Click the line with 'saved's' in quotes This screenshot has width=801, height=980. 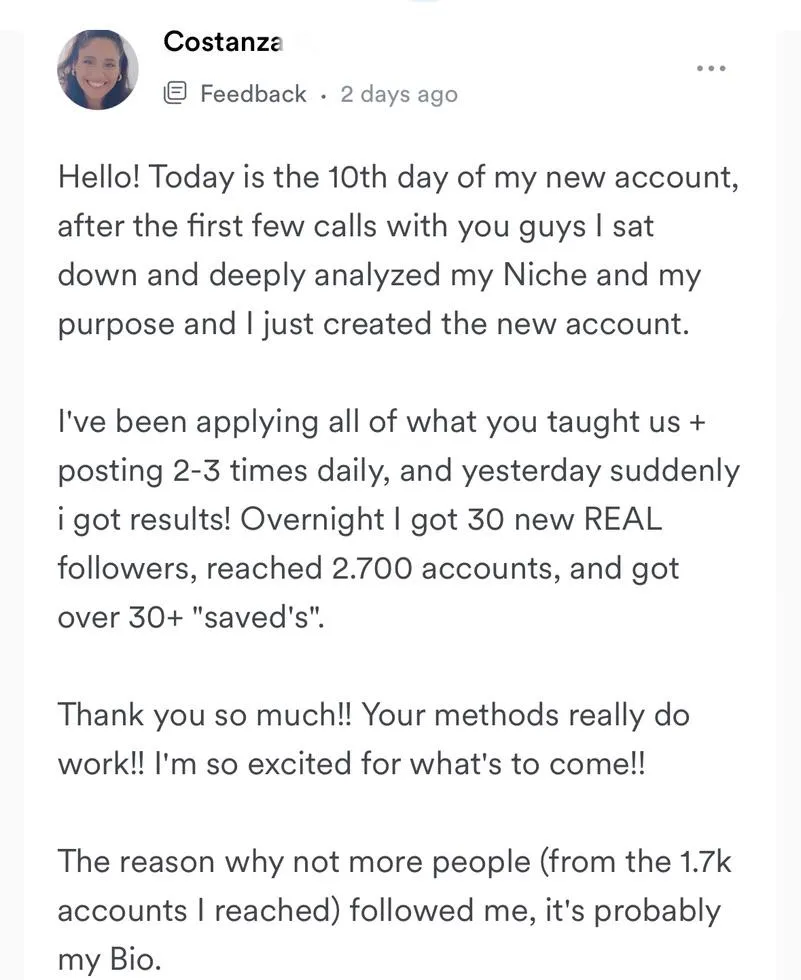[191, 618]
